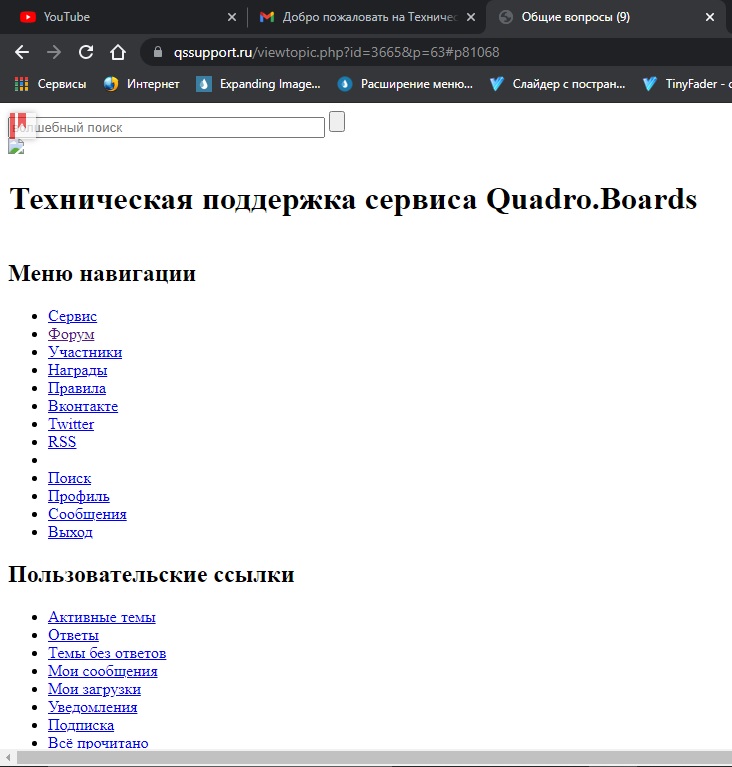Open the Активные темы link
This screenshot has height=767, width=732.
click(x=102, y=617)
